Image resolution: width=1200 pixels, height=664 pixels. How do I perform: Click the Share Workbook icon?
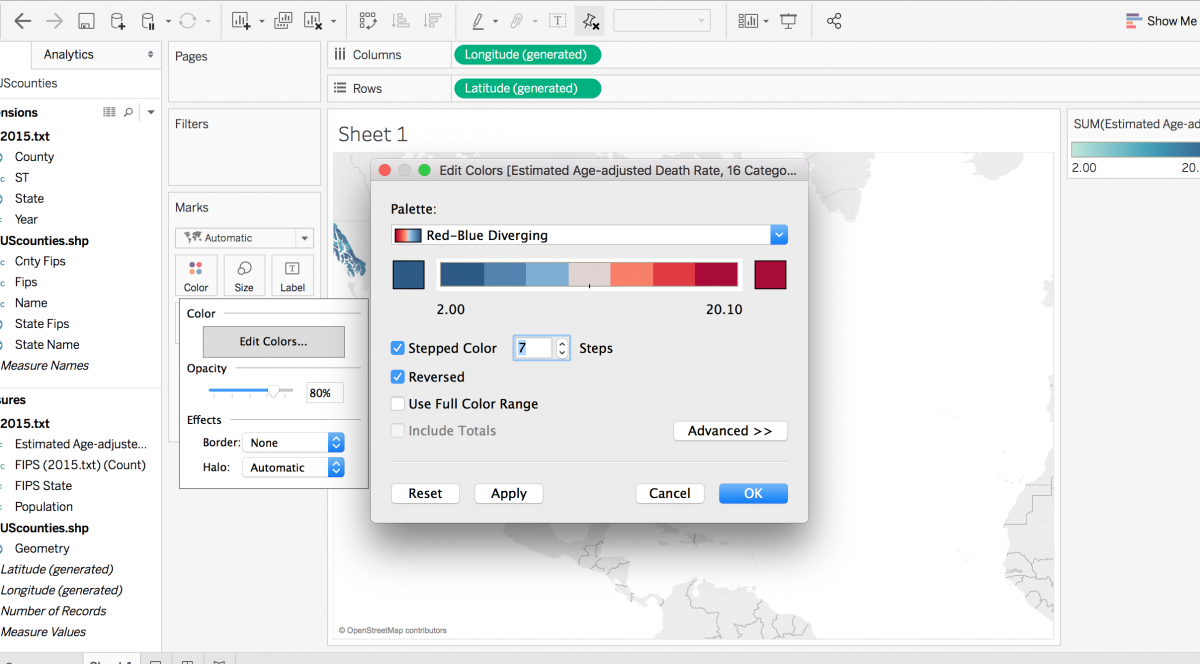click(834, 20)
